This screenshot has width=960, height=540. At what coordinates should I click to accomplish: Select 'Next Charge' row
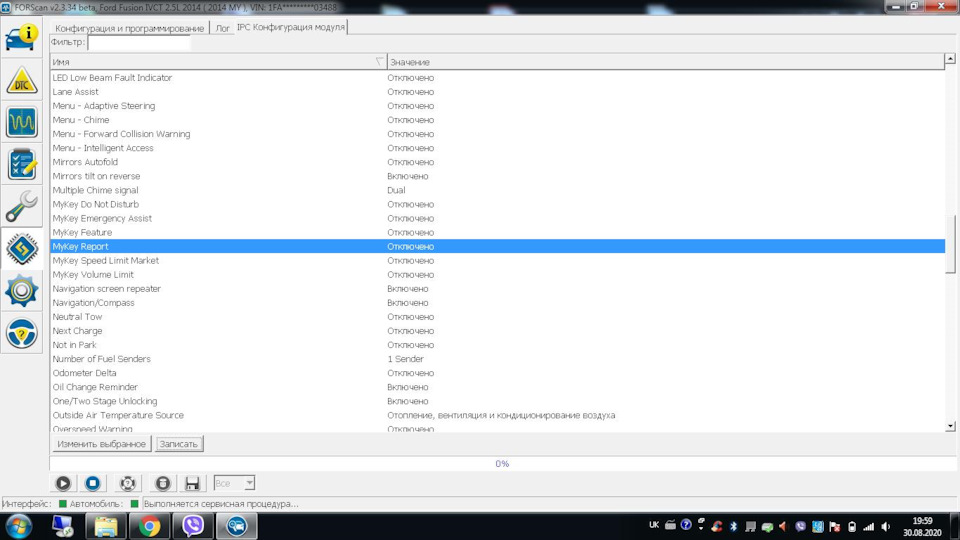[497, 331]
